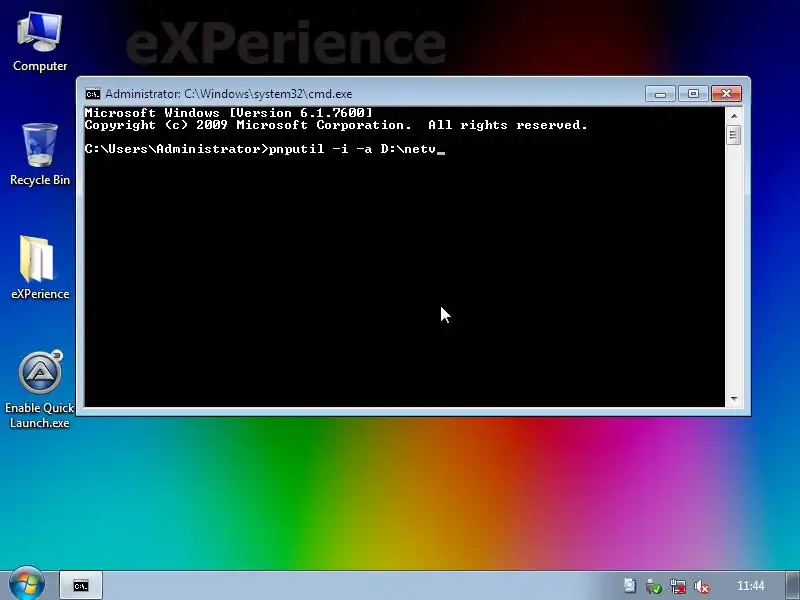Open the cmd window system menu icon

tap(93, 94)
